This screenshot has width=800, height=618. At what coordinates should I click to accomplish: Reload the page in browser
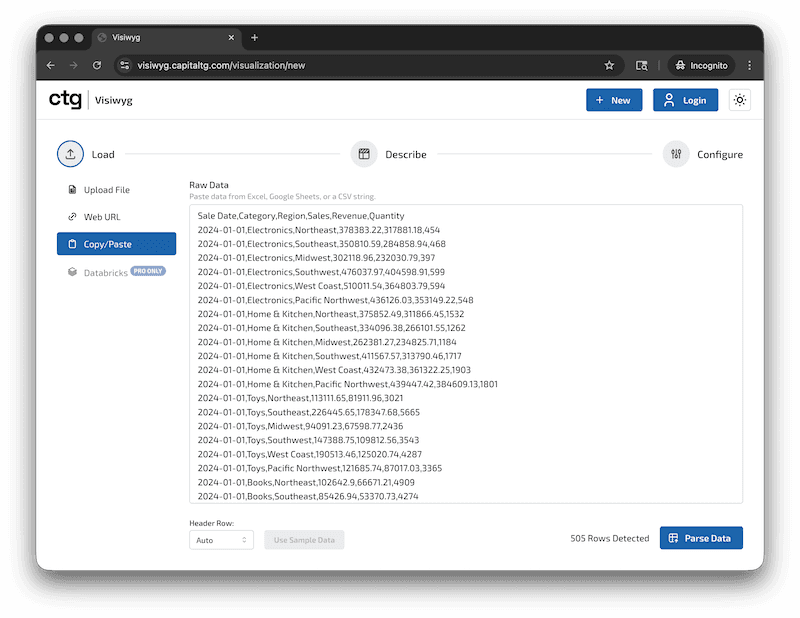click(97, 65)
